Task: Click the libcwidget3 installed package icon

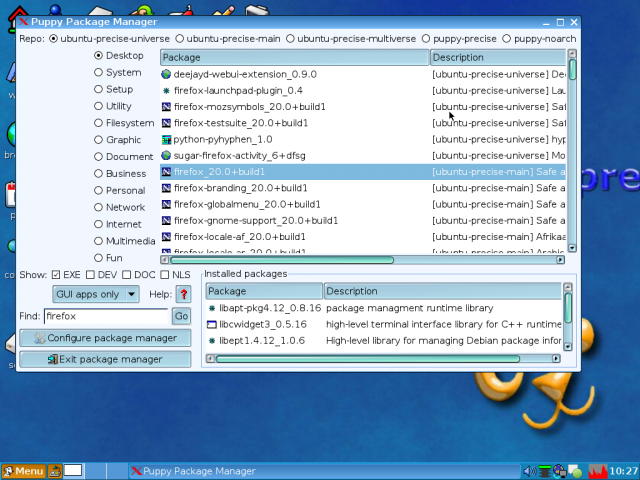Action: point(211,324)
